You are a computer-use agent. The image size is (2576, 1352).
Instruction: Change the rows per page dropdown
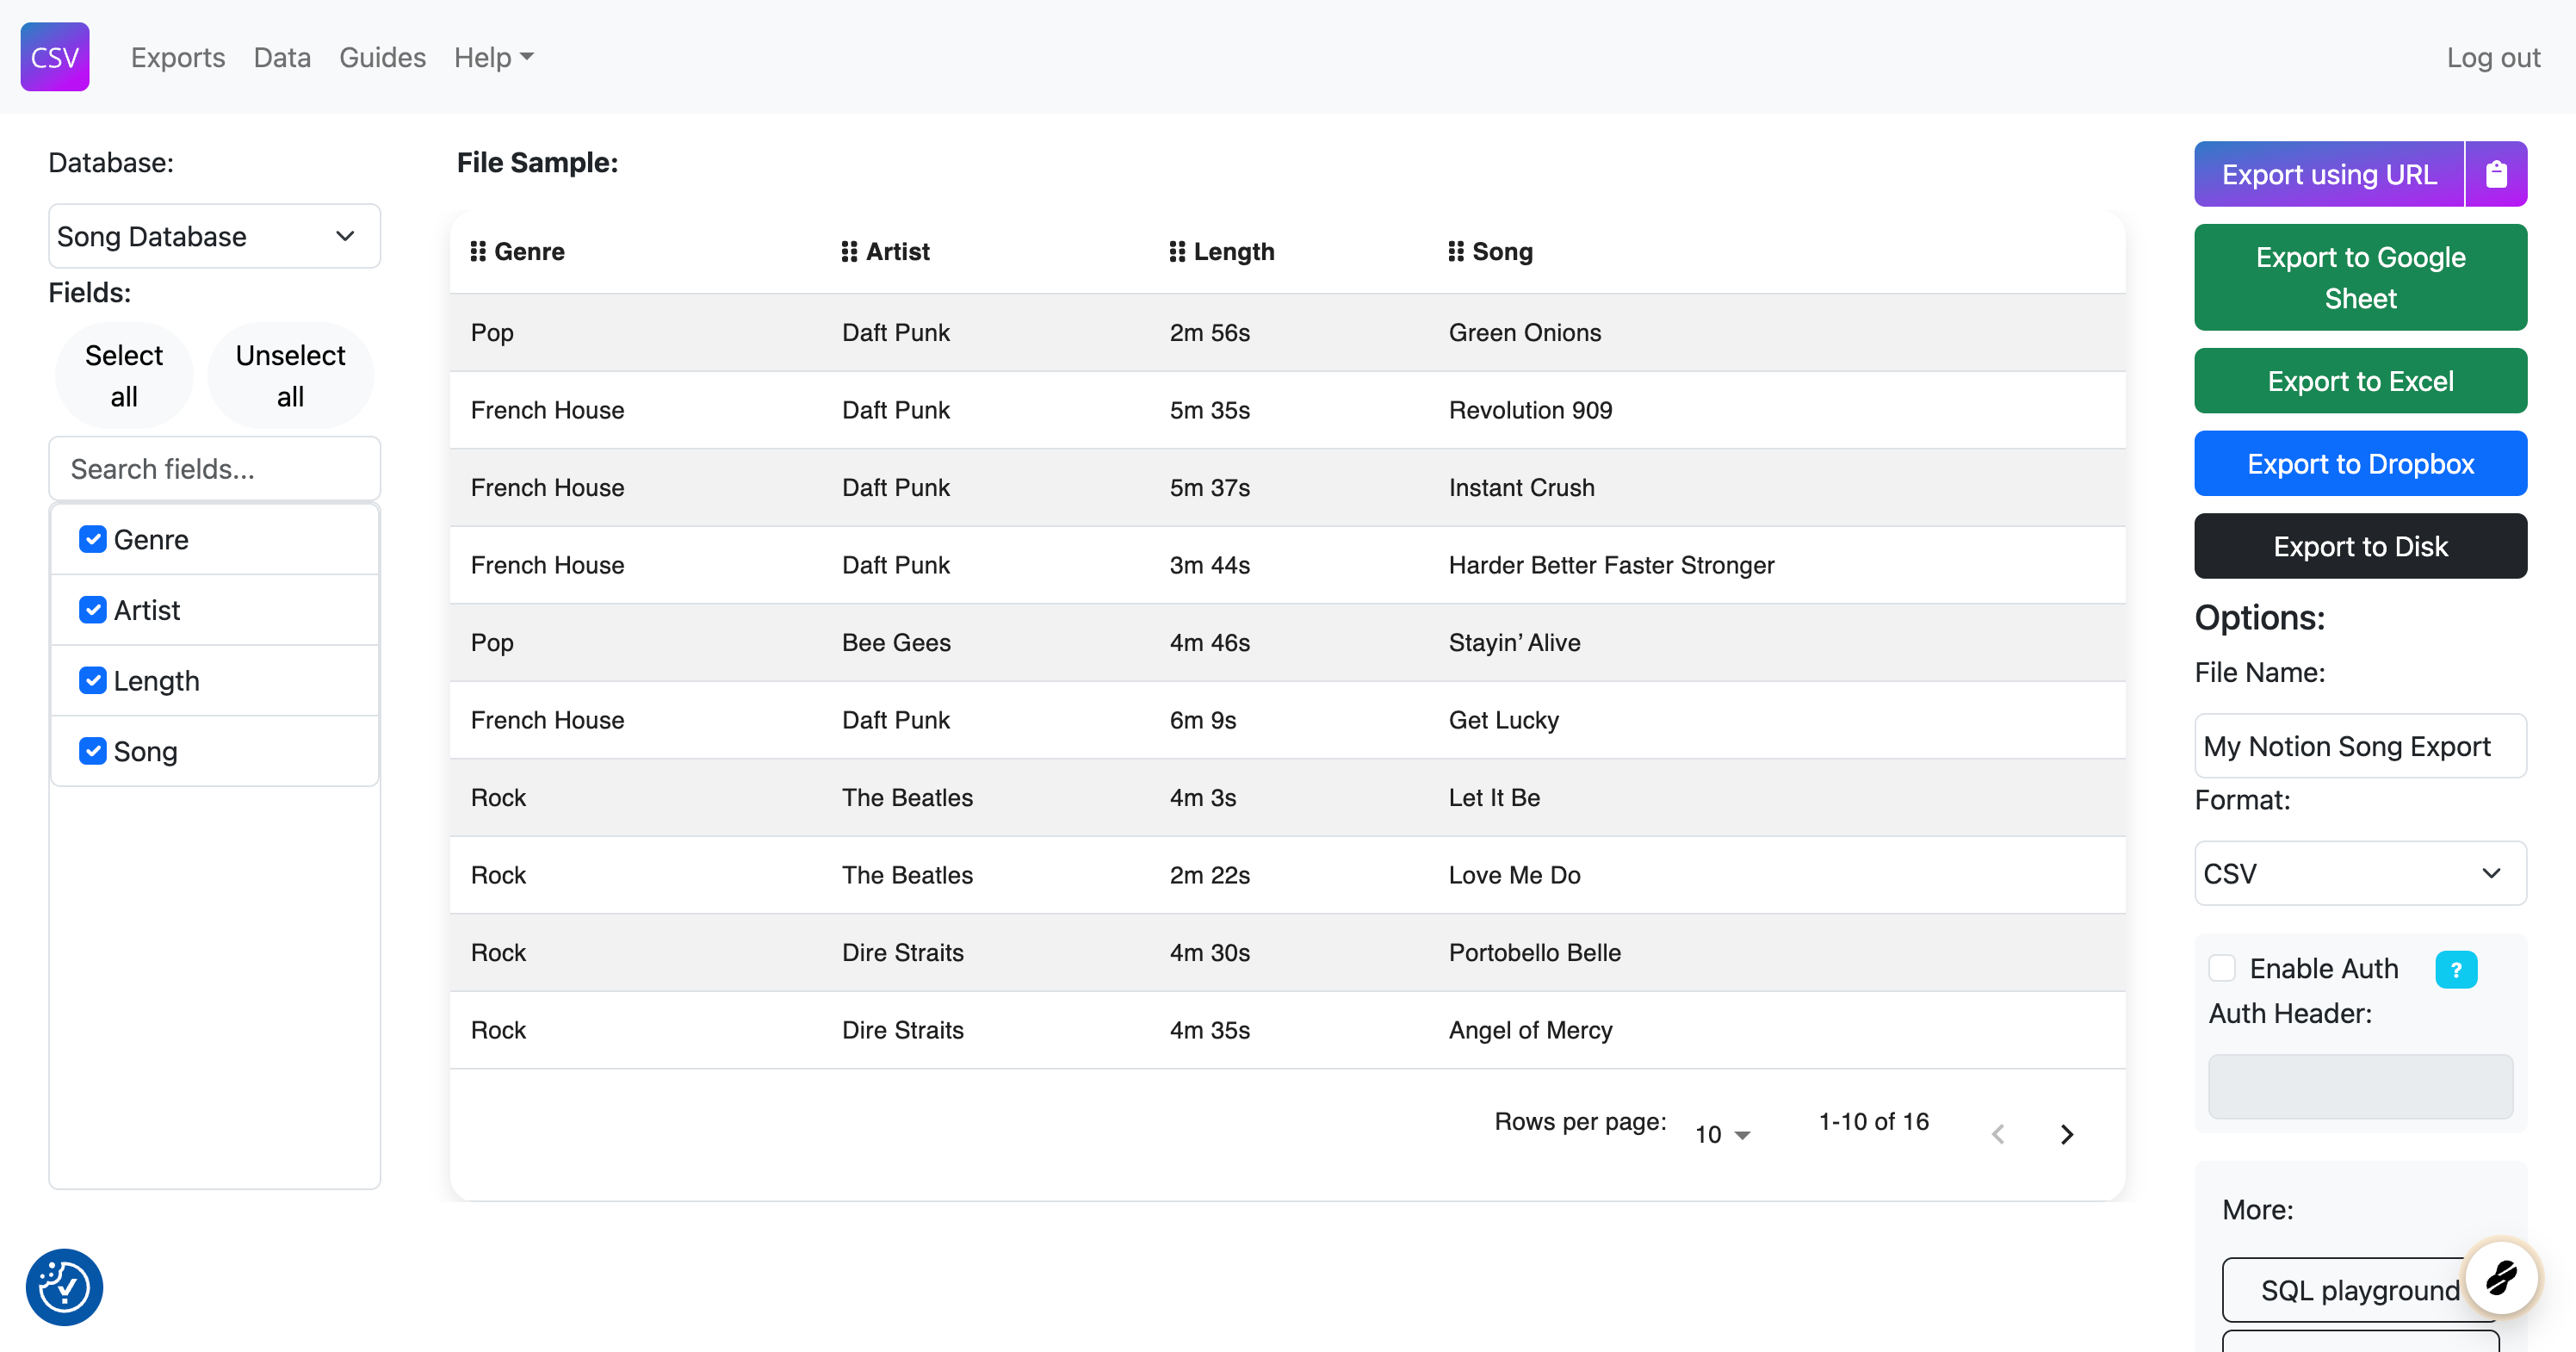pyautogui.click(x=1721, y=1134)
